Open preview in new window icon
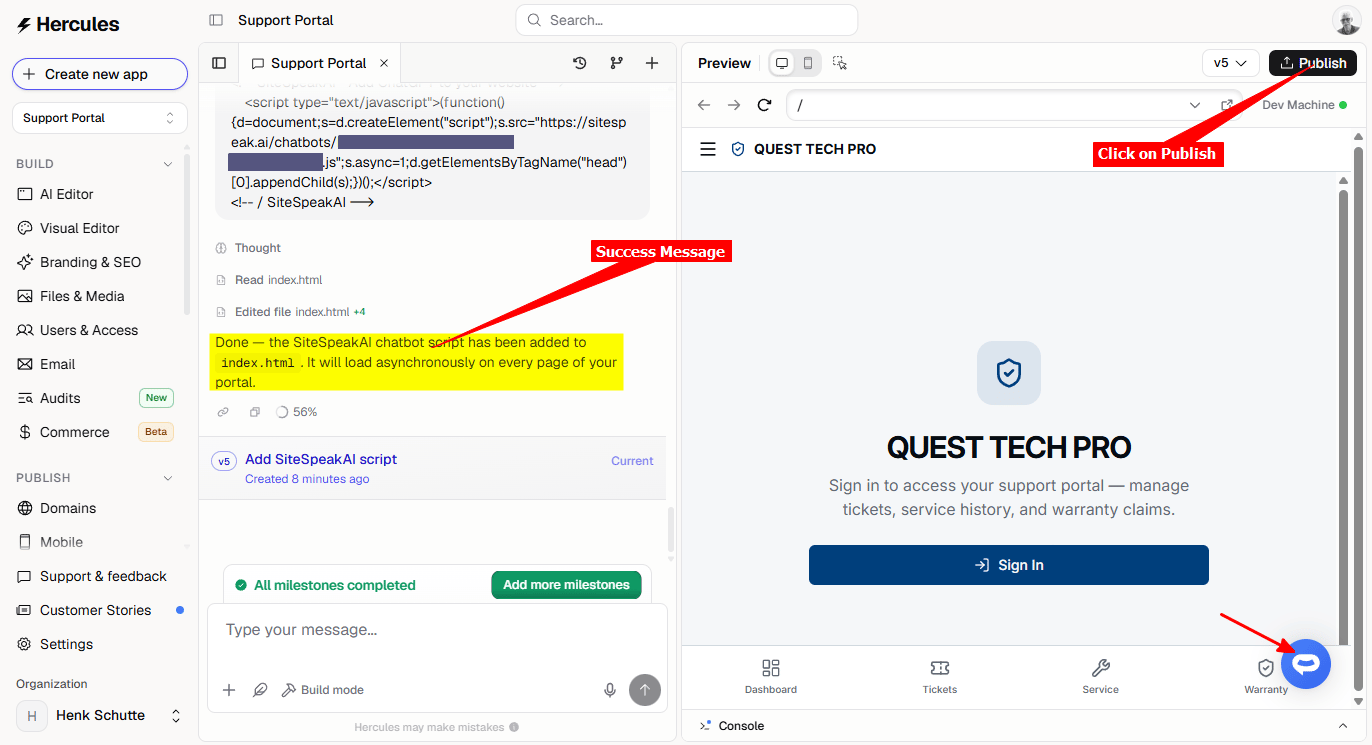1372x745 pixels. [x=1227, y=105]
